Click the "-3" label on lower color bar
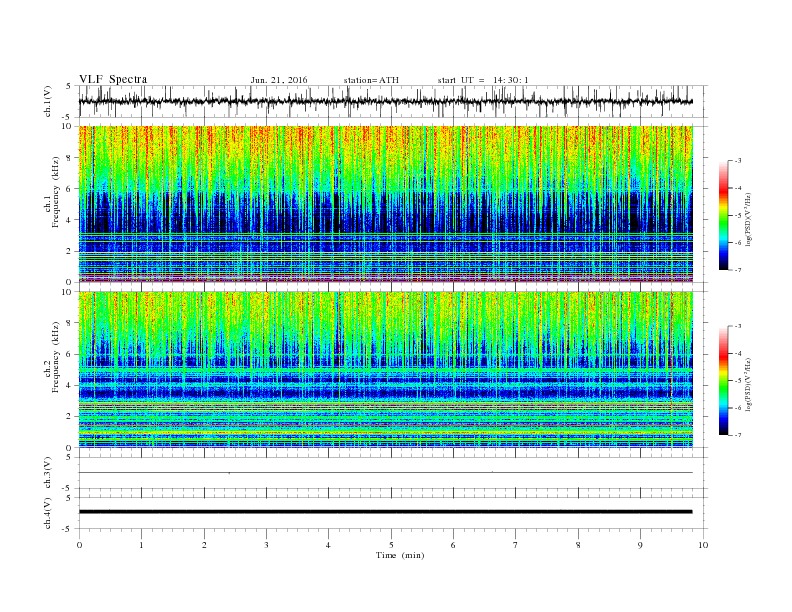 coord(737,326)
